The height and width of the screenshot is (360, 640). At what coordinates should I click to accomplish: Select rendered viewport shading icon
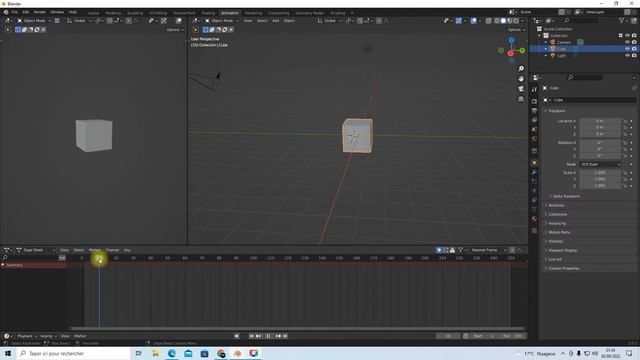(516, 20)
